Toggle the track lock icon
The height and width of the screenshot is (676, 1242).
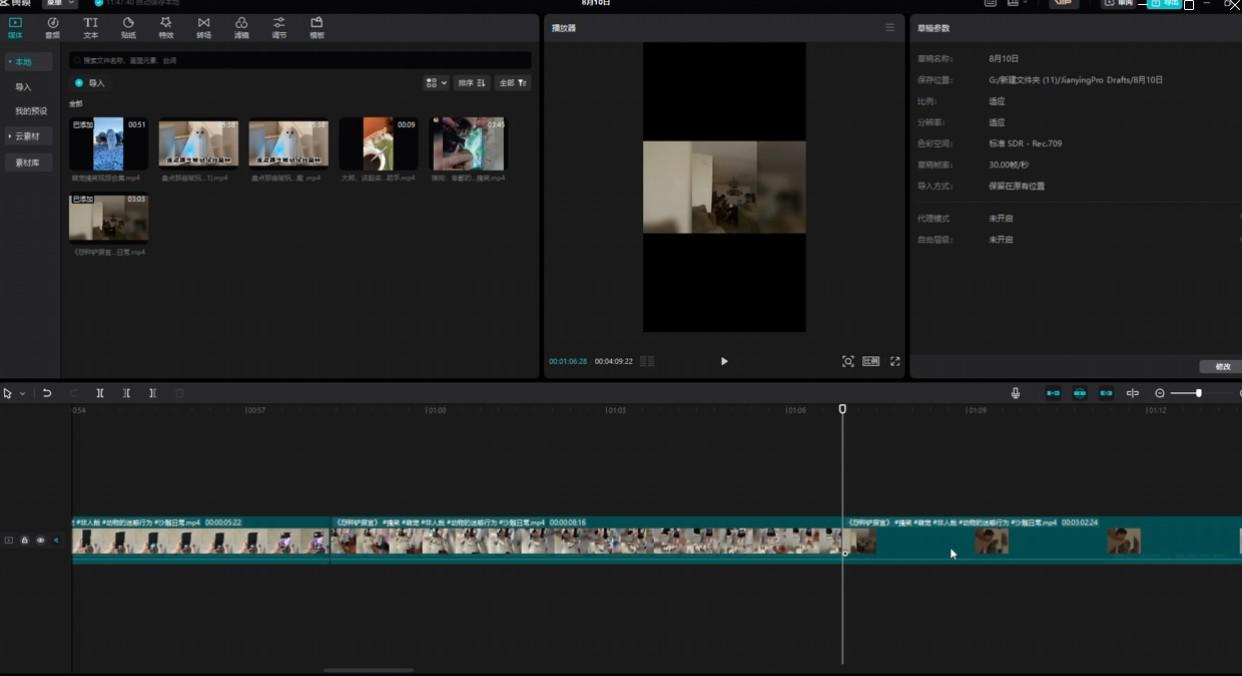tap(25, 540)
